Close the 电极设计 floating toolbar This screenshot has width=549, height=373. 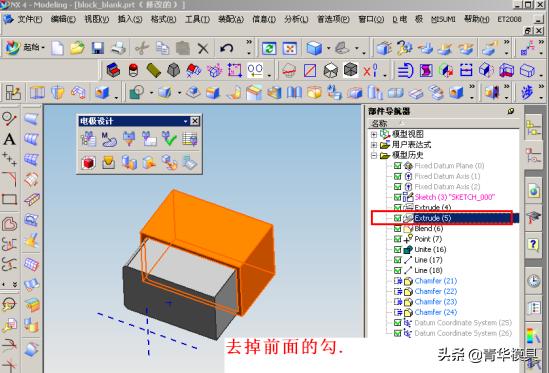pyautogui.click(x=195, y=121)
